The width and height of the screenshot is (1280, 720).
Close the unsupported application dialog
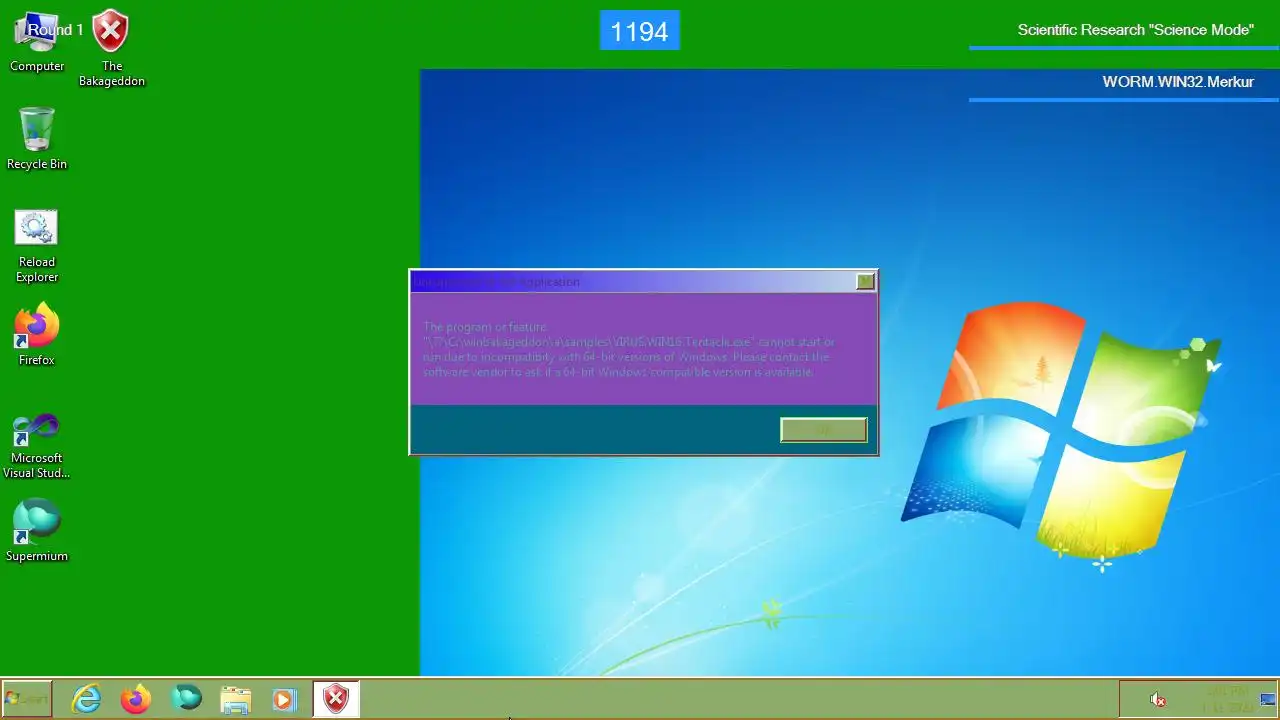[x=865, y=282]
